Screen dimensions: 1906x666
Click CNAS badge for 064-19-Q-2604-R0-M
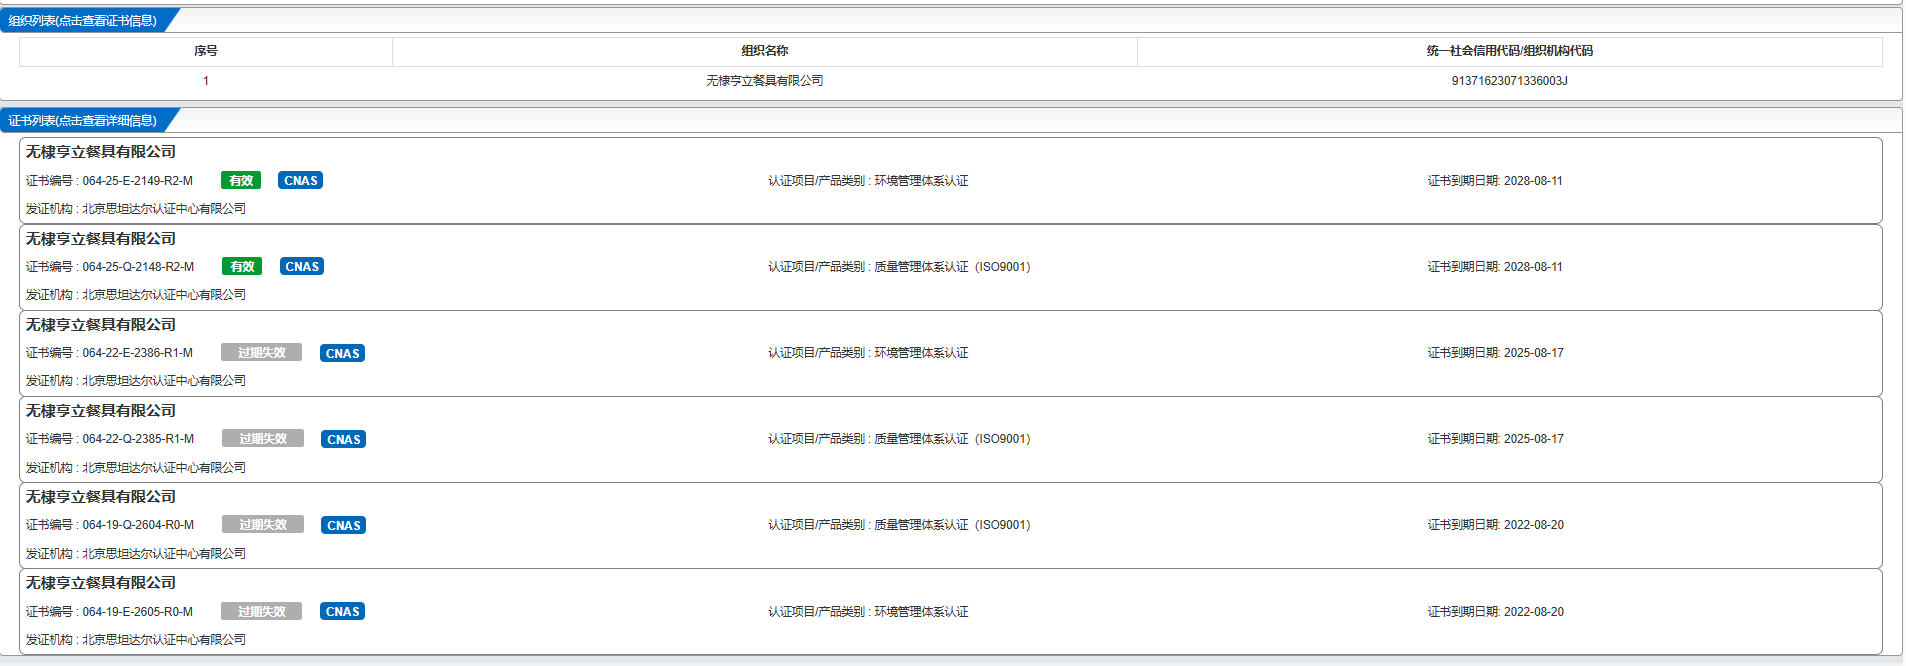point(344,525)
